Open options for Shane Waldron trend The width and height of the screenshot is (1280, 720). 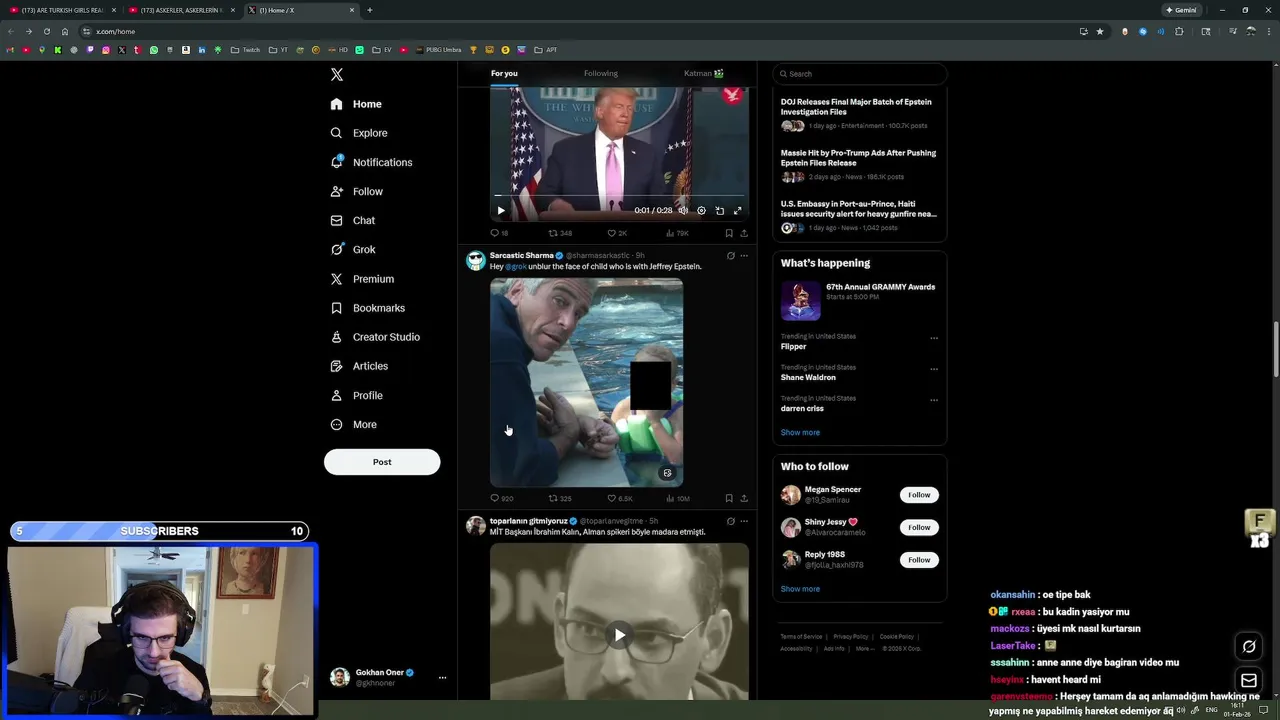[934, 369]
